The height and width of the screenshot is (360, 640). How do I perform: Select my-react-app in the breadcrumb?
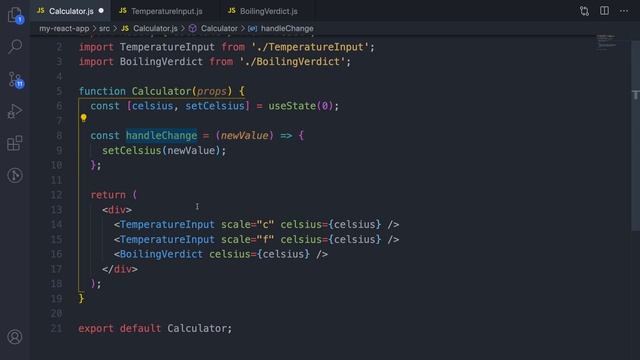pyautogui.click(x=64, y=29)
